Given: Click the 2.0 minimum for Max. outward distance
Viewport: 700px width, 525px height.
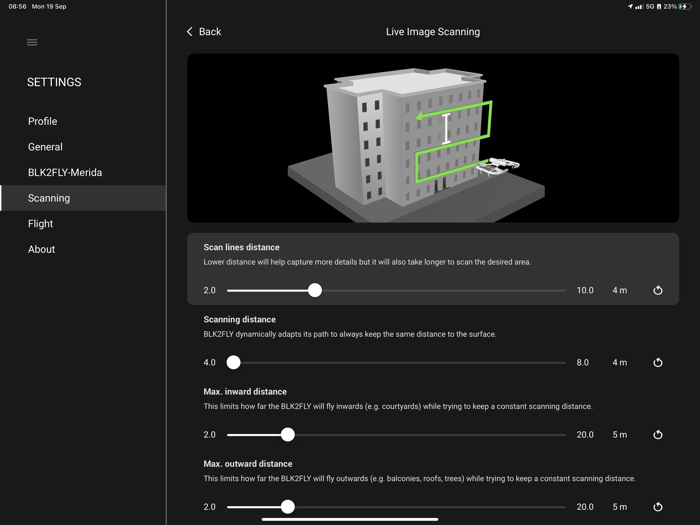Looking at the screenshot, I should click(209, 507).
